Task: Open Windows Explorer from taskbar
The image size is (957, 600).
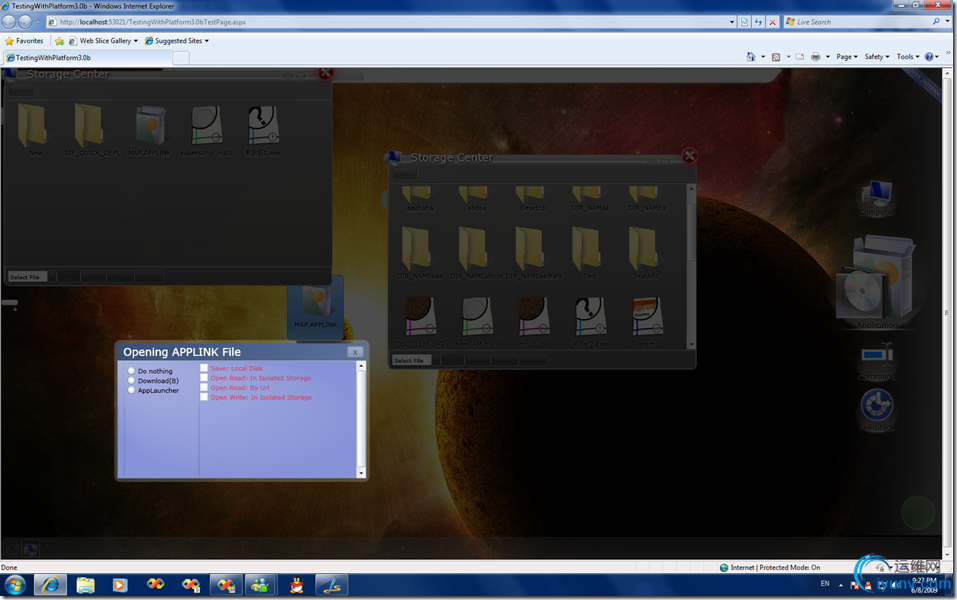Action: click(85, 585)
